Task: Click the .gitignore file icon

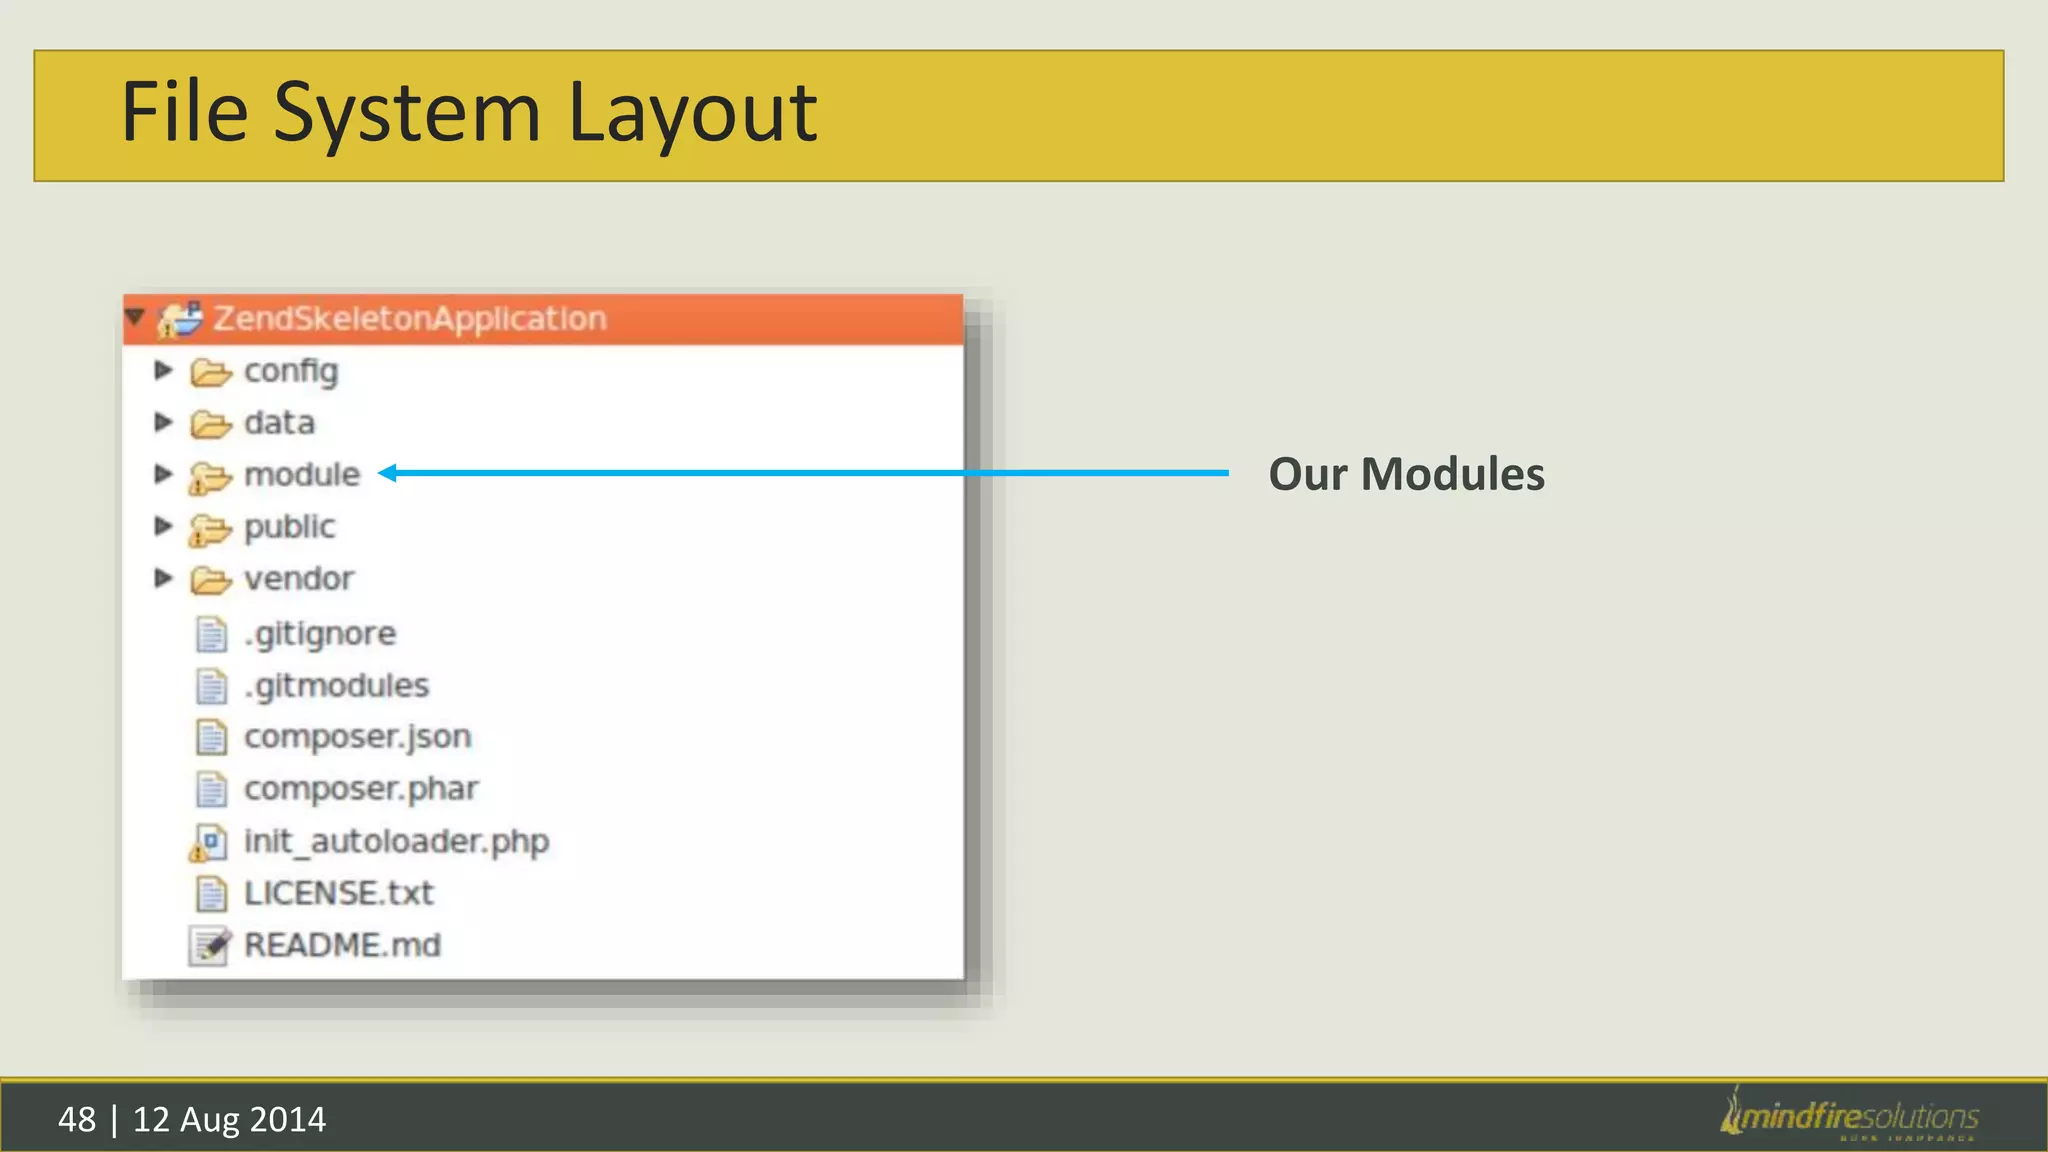Action: [211, 634]
